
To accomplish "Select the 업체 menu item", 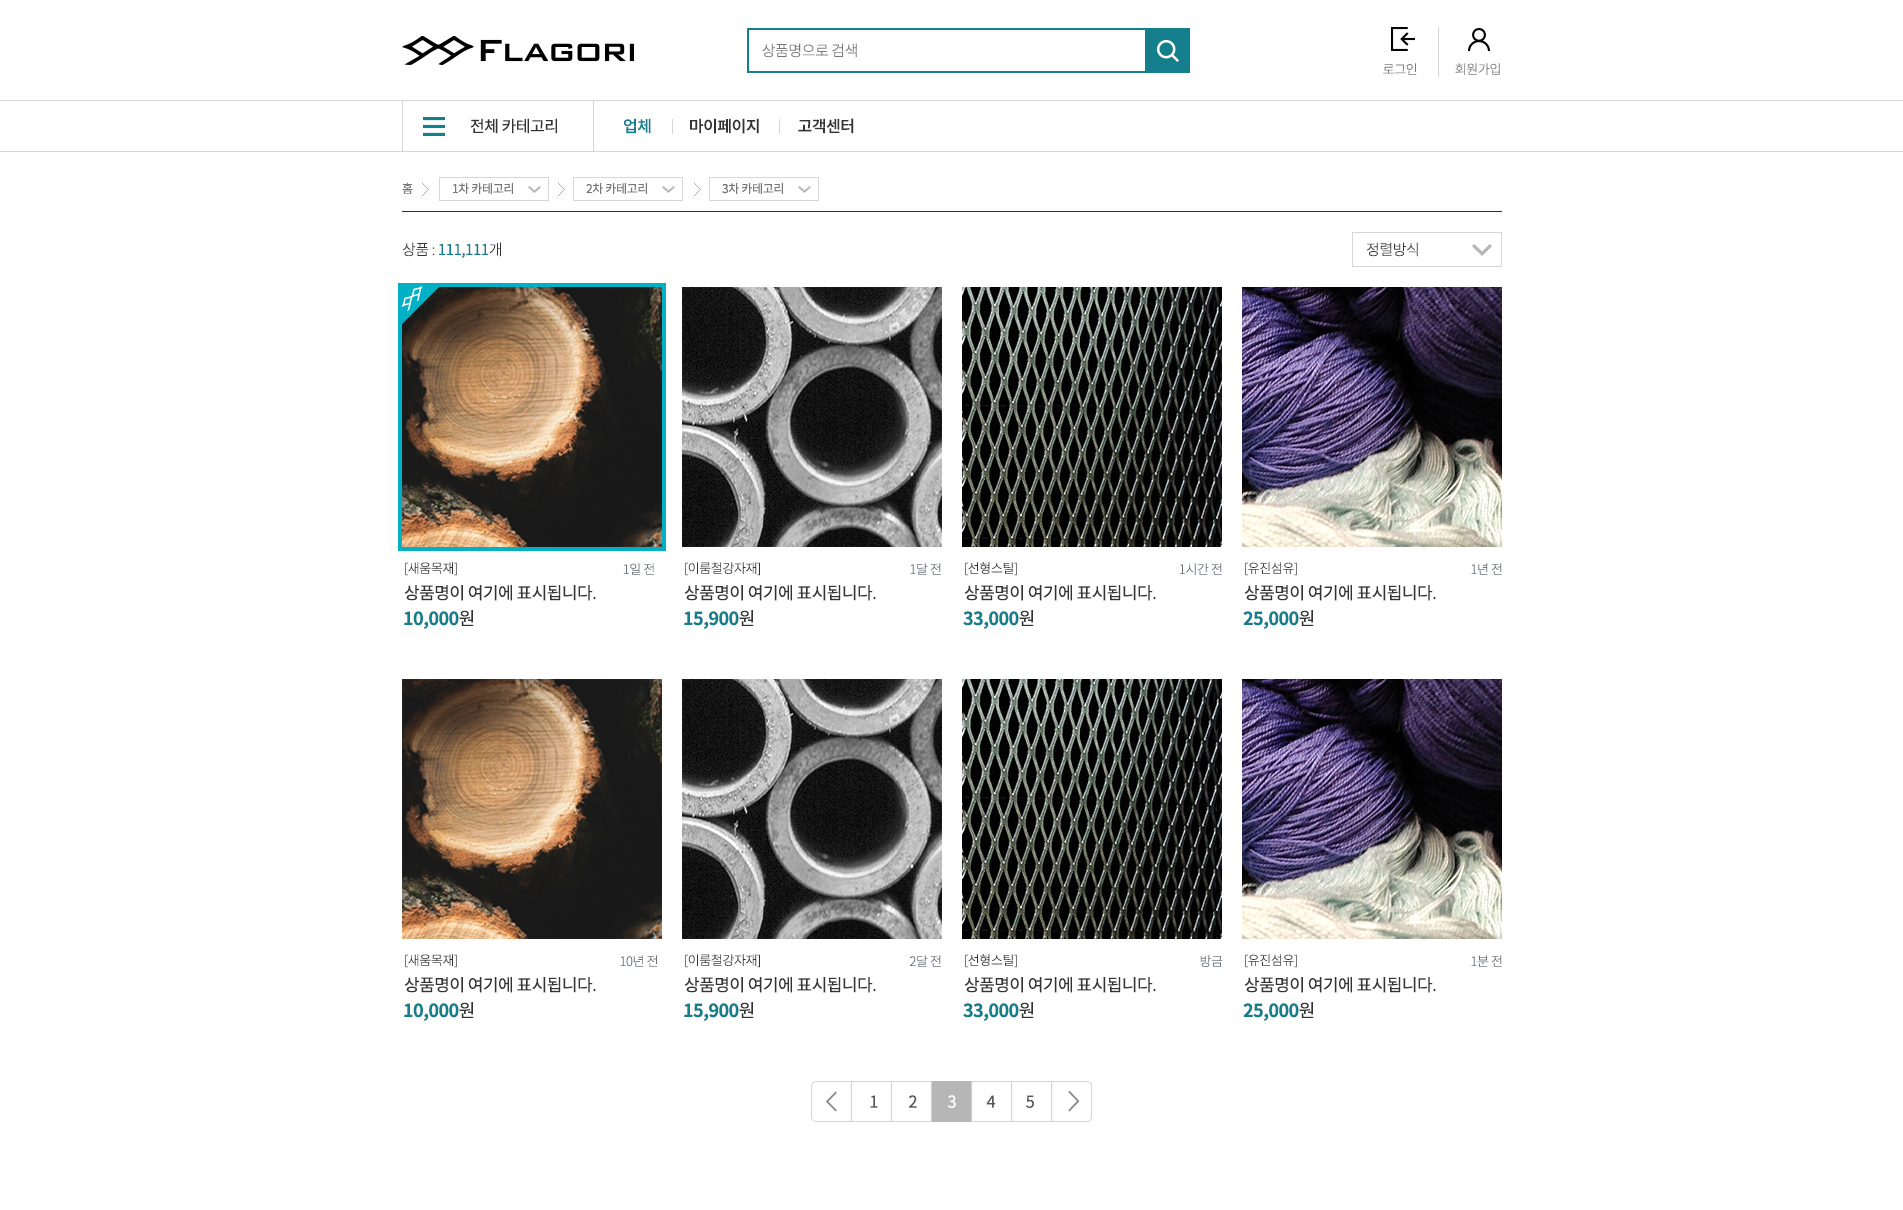I will [x=637, y=126].
